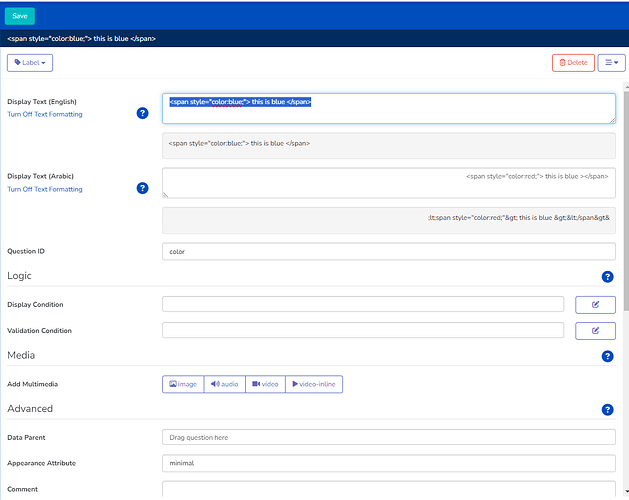Edit the Validation Condition with pencil button
Viewport: 629px width, 500px height.
[595, 331]
